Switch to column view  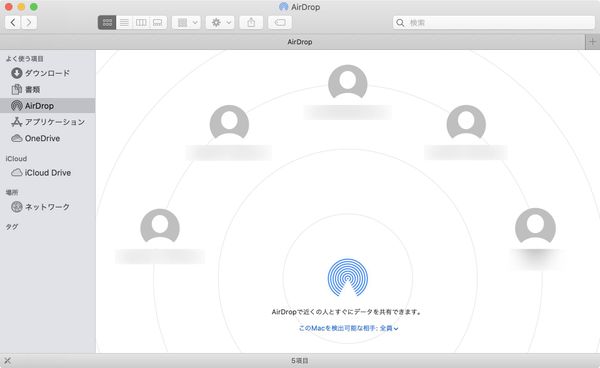141,23
